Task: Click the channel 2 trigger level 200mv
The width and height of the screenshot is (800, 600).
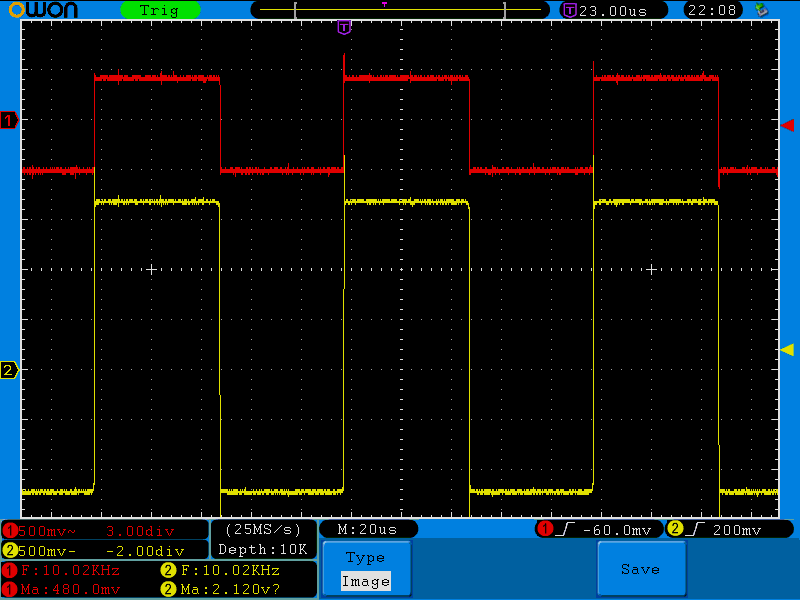Action: pyautogui.click(x=737, y=531)
